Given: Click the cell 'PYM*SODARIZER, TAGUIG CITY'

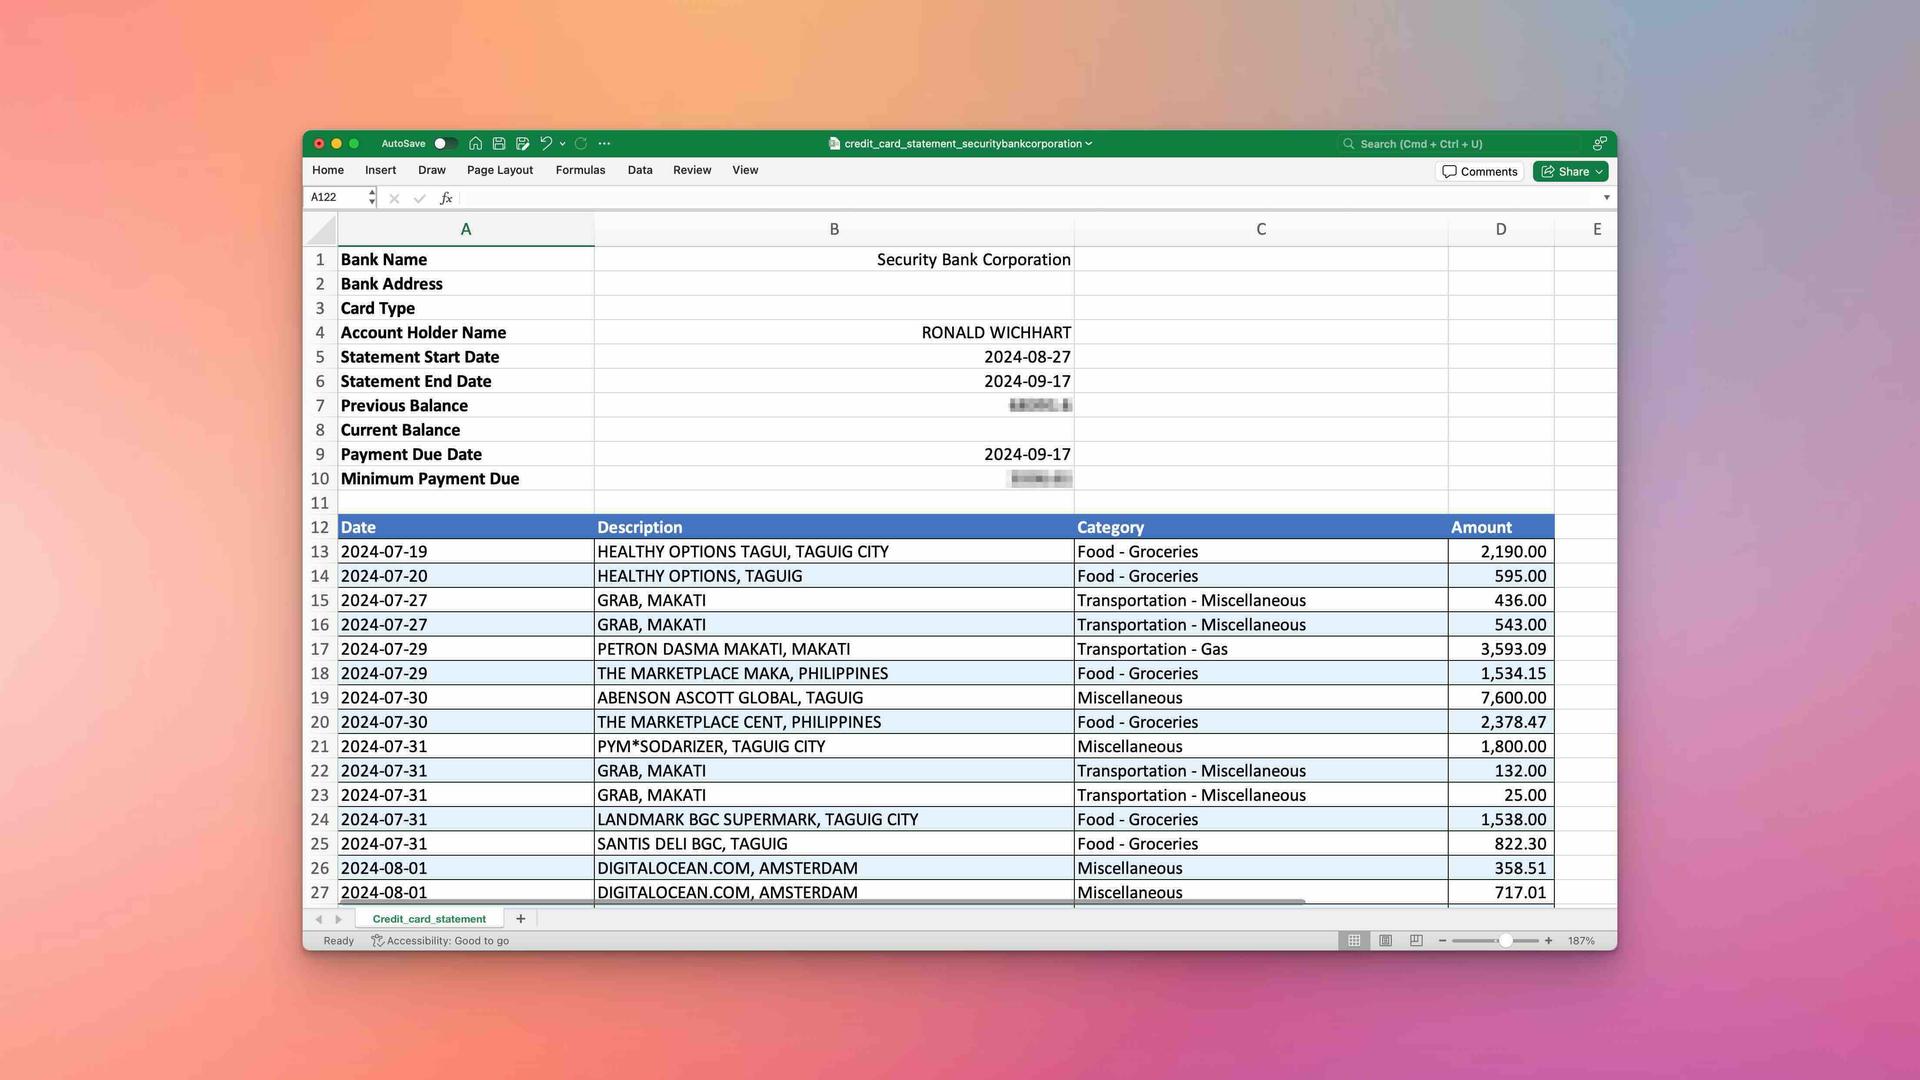Looking at the screenshot, I should [834, 747].
